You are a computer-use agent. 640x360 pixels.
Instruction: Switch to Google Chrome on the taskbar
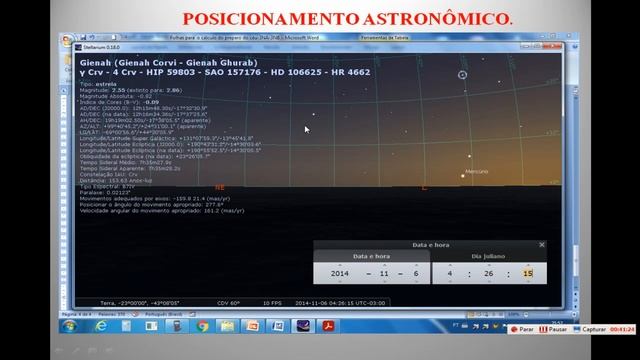[x=202, y=326]
